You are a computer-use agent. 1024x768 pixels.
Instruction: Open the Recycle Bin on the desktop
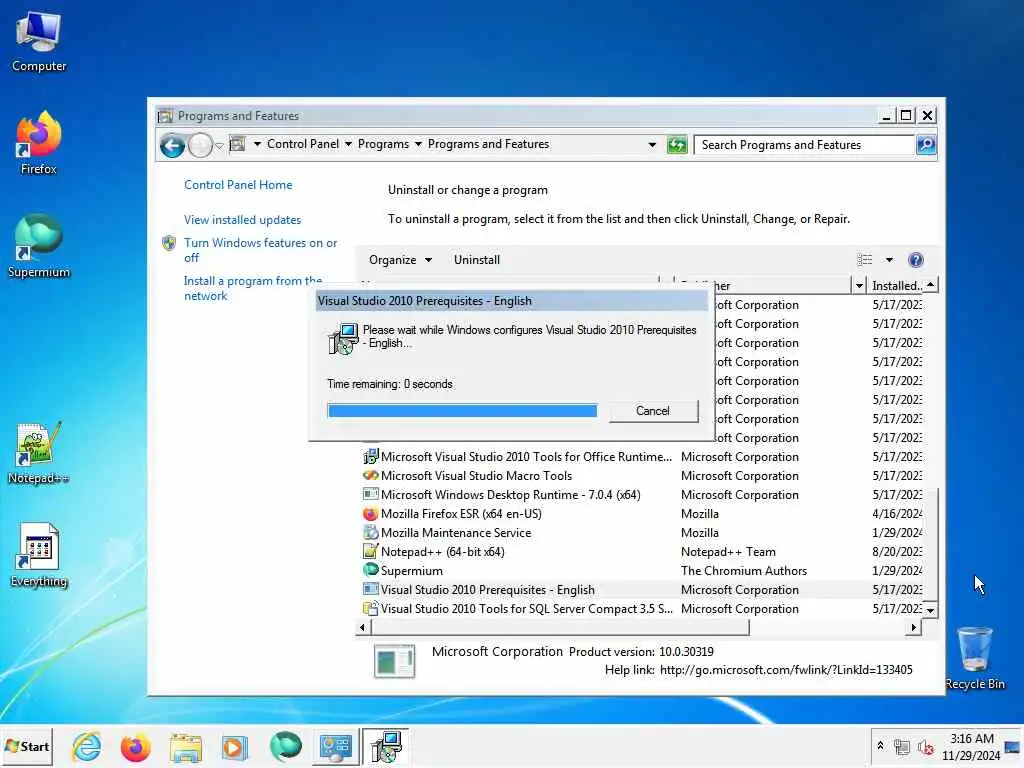pyautogui.click(x=974, y=658)
